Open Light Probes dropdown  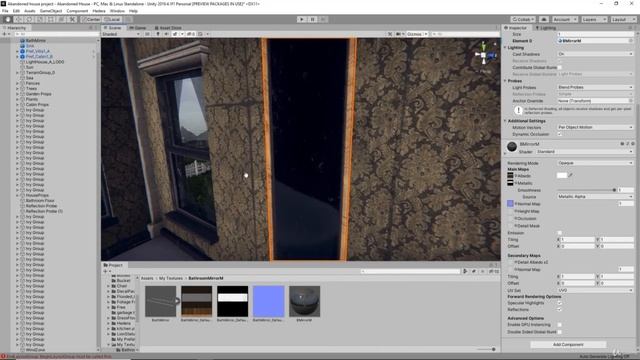[x=596, y=87]
